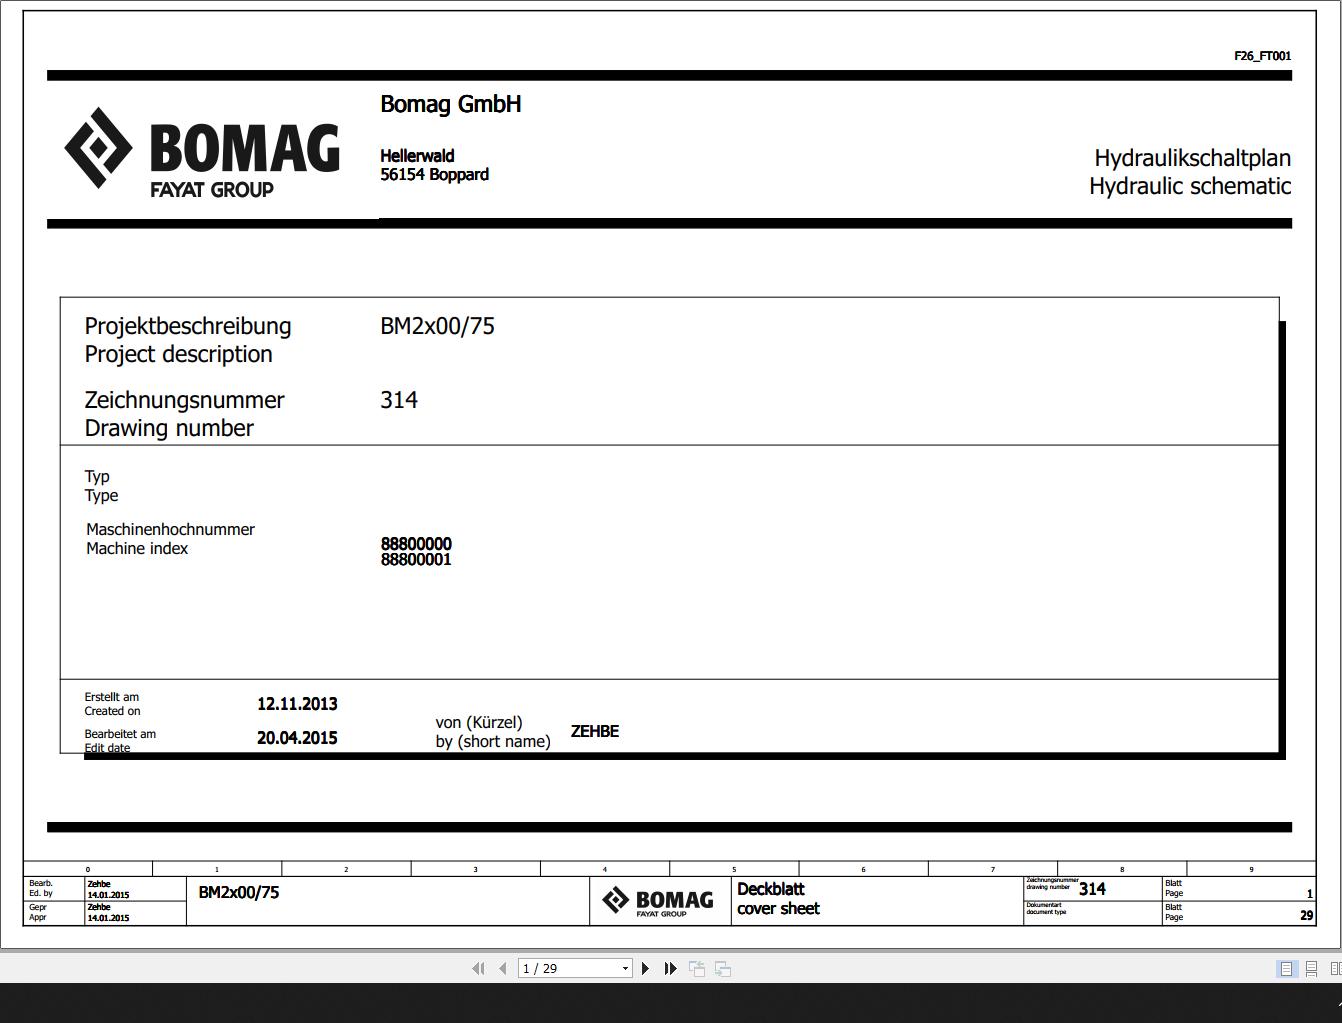Select the drawing number 314
The width and height of the screenshot is (1342, 1023).
(399, 400)
